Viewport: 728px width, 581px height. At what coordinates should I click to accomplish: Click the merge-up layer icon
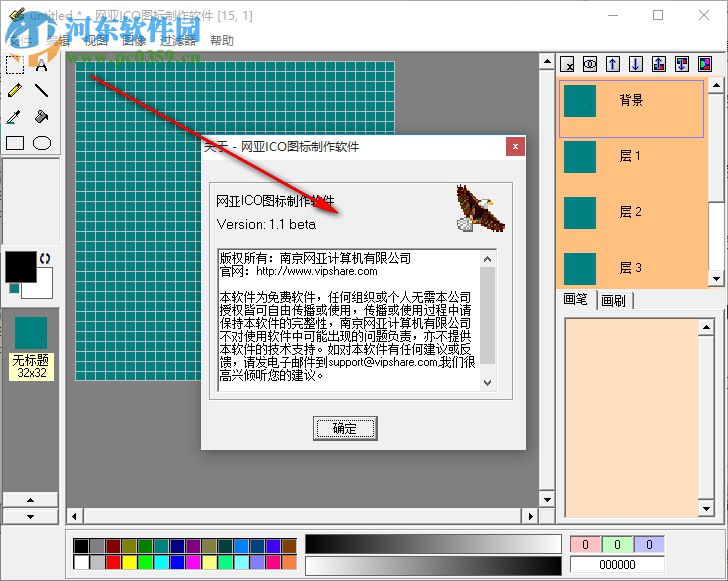click(x=659, y=64)
